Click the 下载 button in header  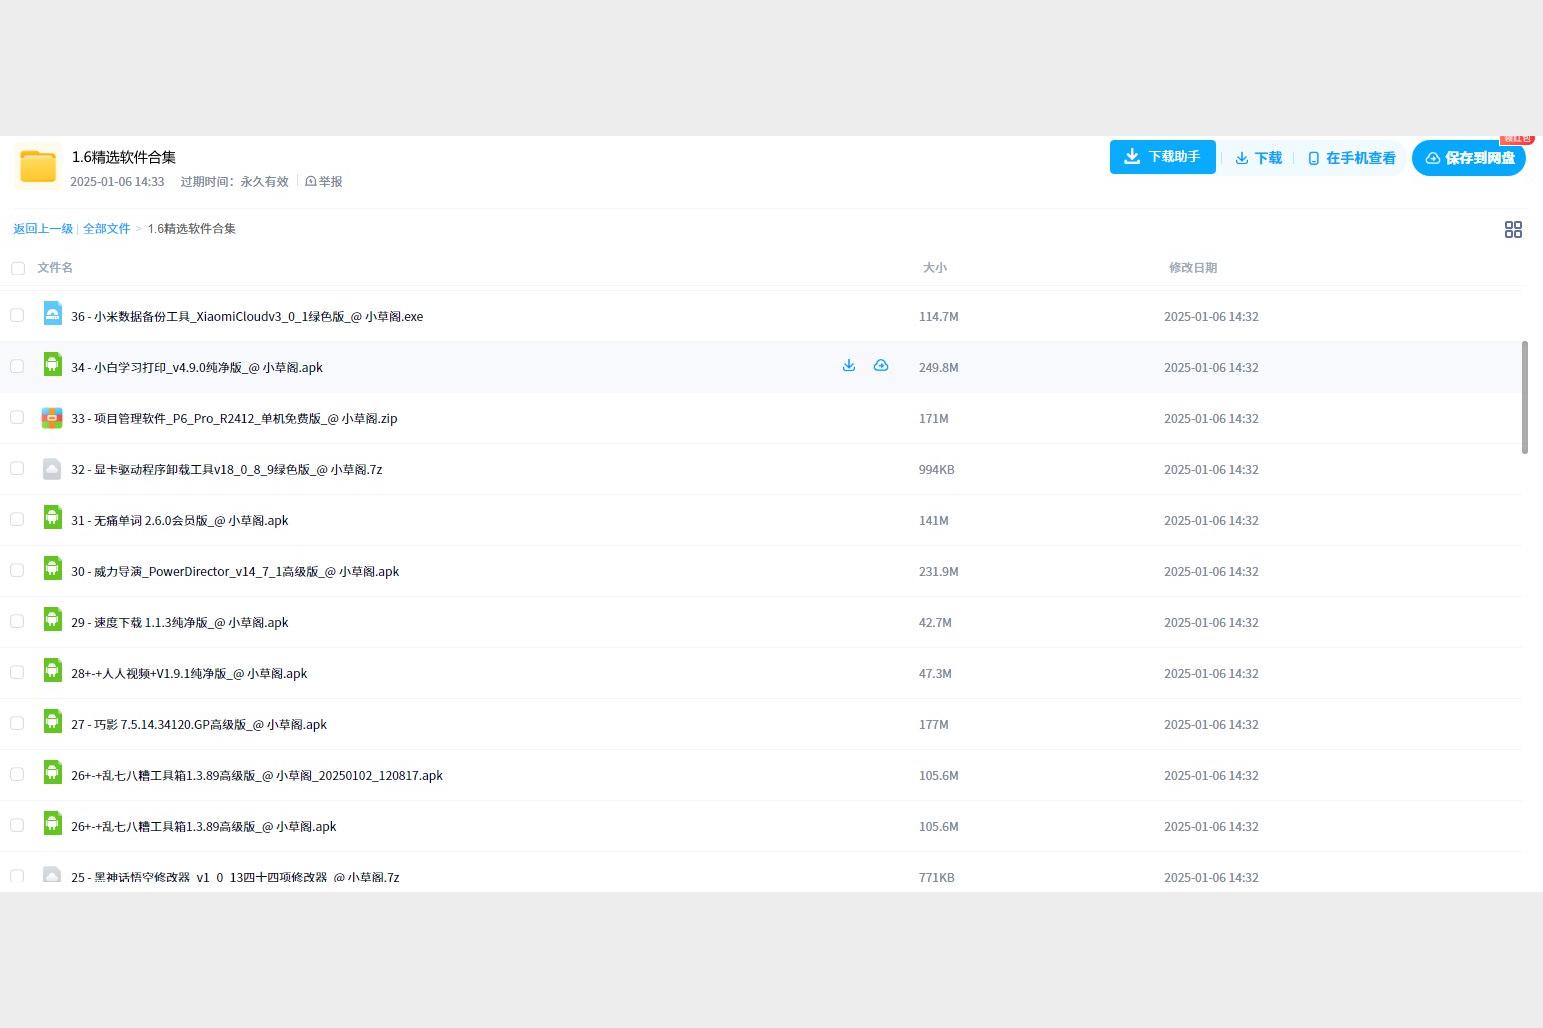point(1258,158)
